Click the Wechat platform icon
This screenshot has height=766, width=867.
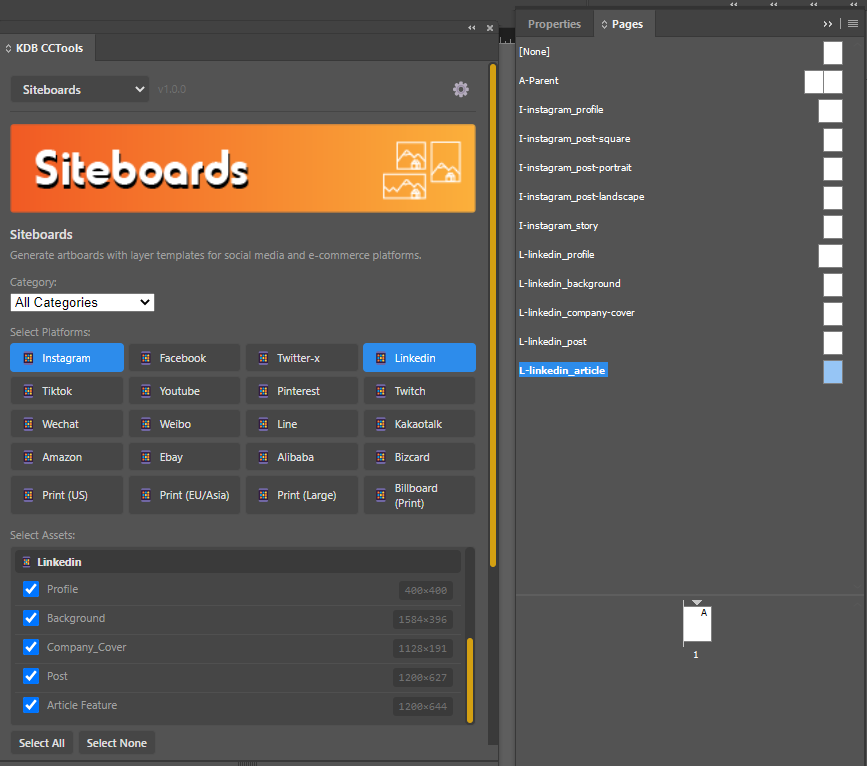[28, 424]
